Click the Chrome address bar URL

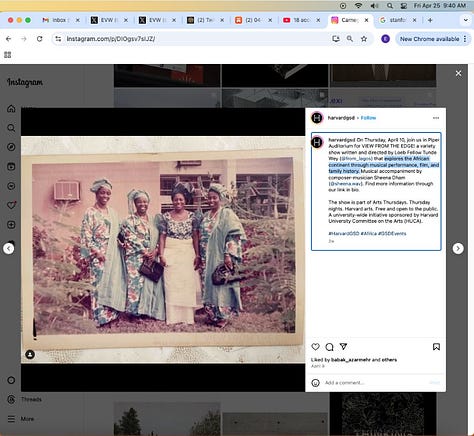111,39
